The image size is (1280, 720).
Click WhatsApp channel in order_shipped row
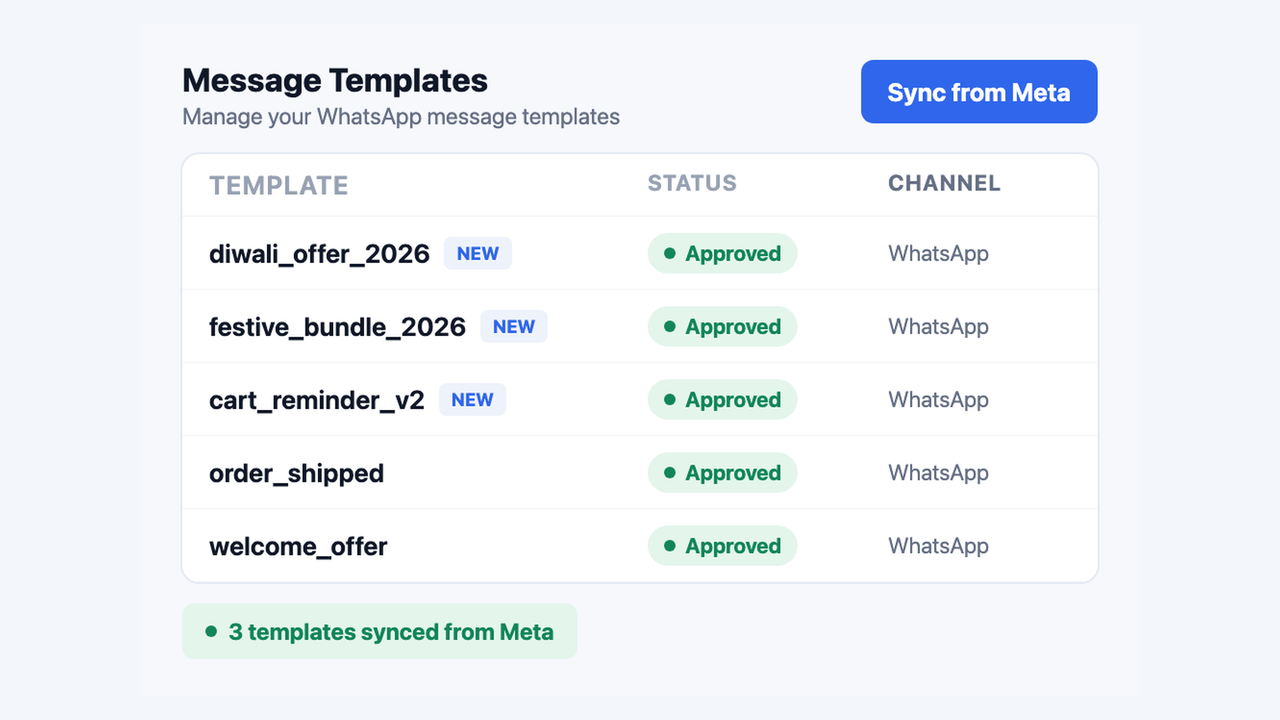click(x=938, y=473)
